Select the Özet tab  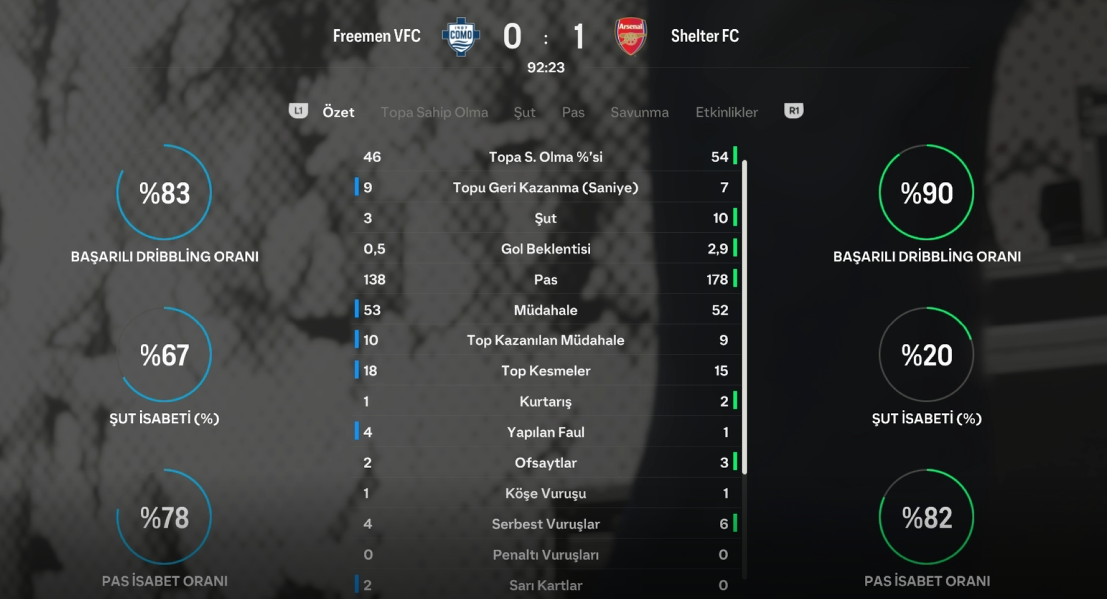(338, 112)
